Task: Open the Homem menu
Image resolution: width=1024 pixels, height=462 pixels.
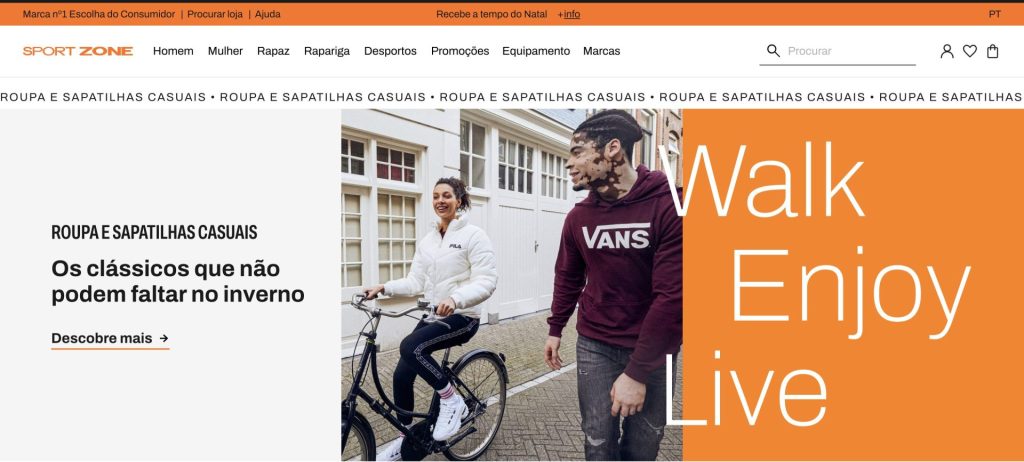Action: tap(173, 51)
